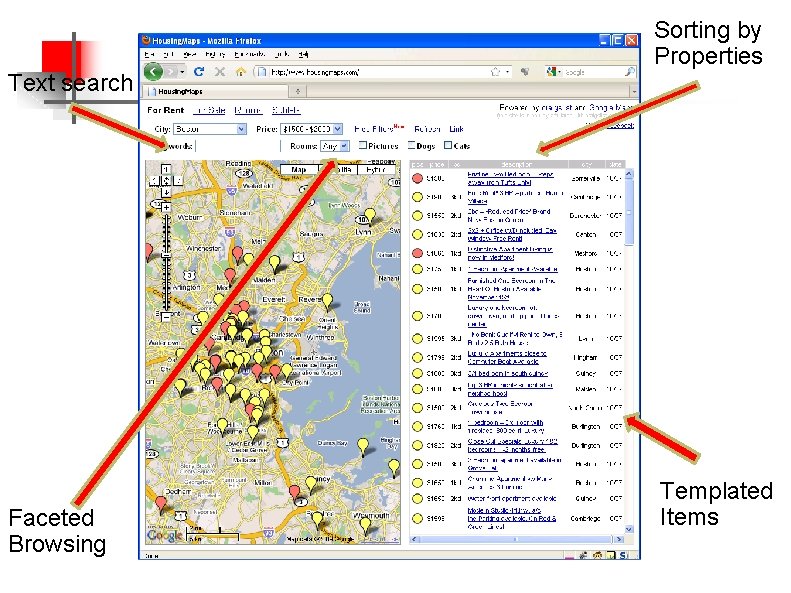Click the yellow circle in Dorchester listing row
791x593 pixels.
[417, 216]
